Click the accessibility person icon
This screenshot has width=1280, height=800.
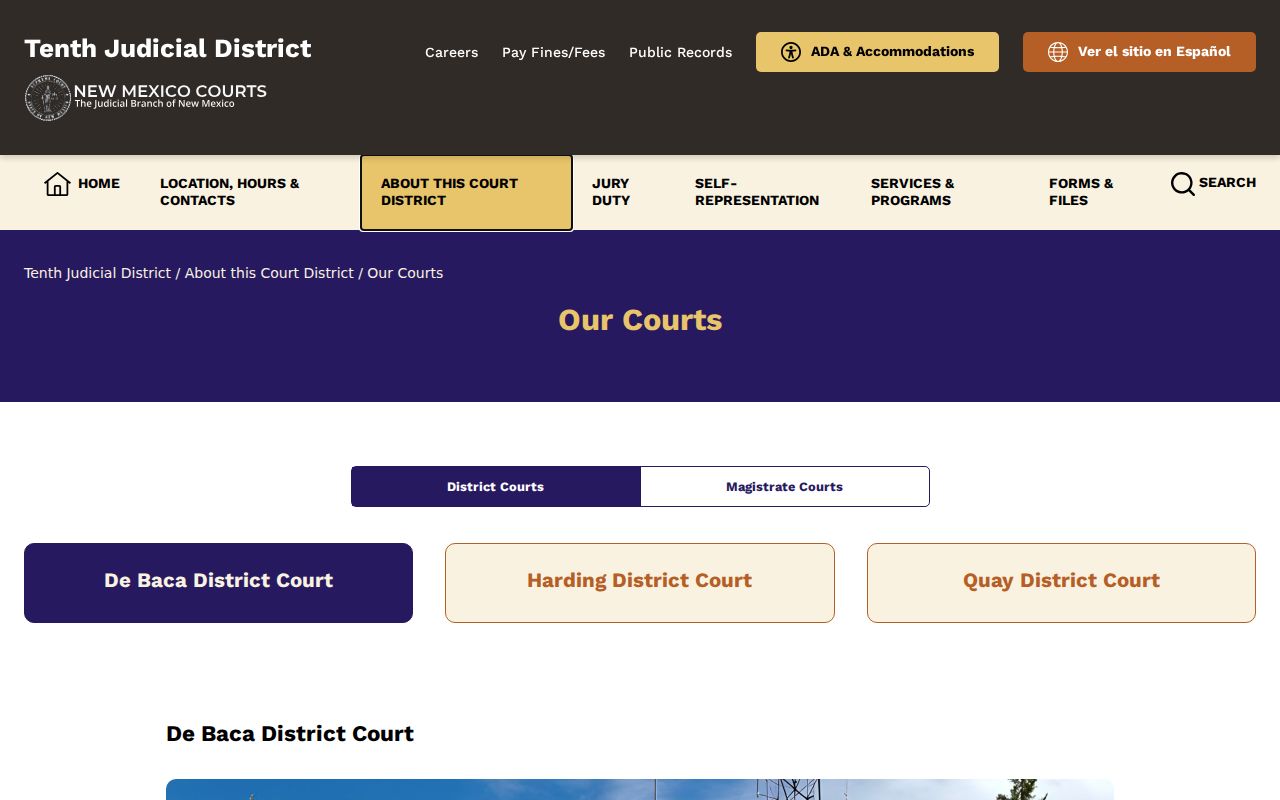click(791, 52)
